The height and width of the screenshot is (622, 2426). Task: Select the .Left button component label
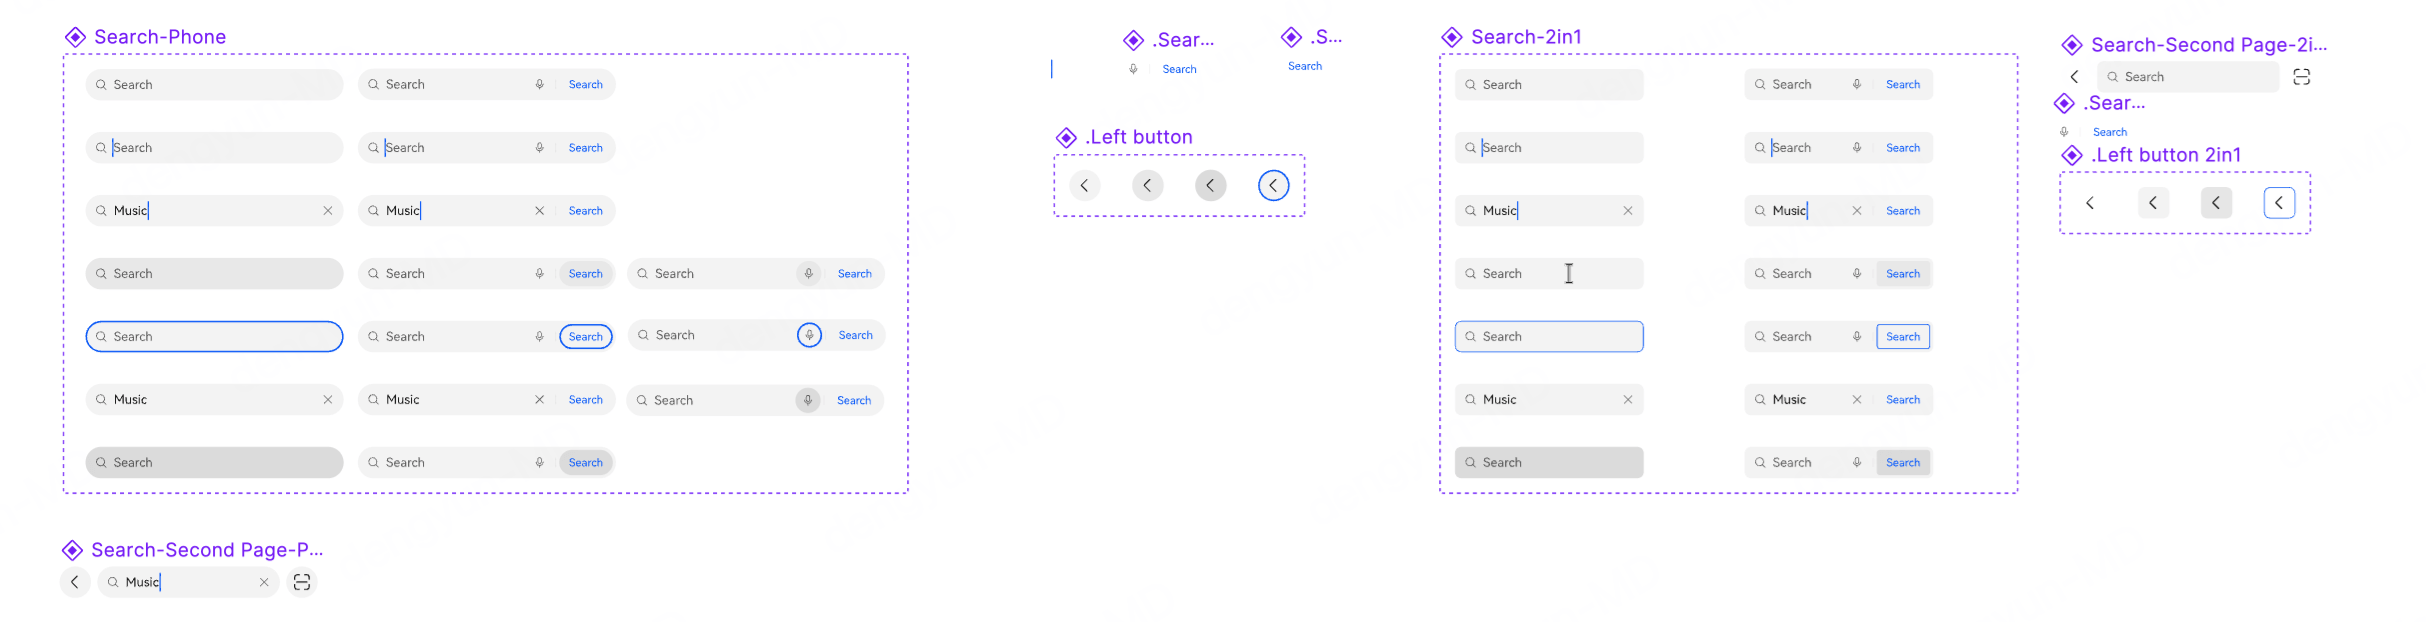point(1139,137)
